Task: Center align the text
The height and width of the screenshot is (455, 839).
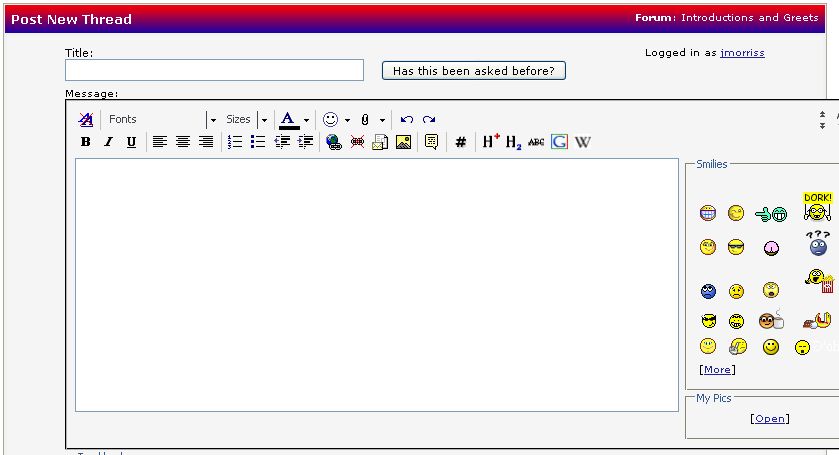Action: (182, 142)
